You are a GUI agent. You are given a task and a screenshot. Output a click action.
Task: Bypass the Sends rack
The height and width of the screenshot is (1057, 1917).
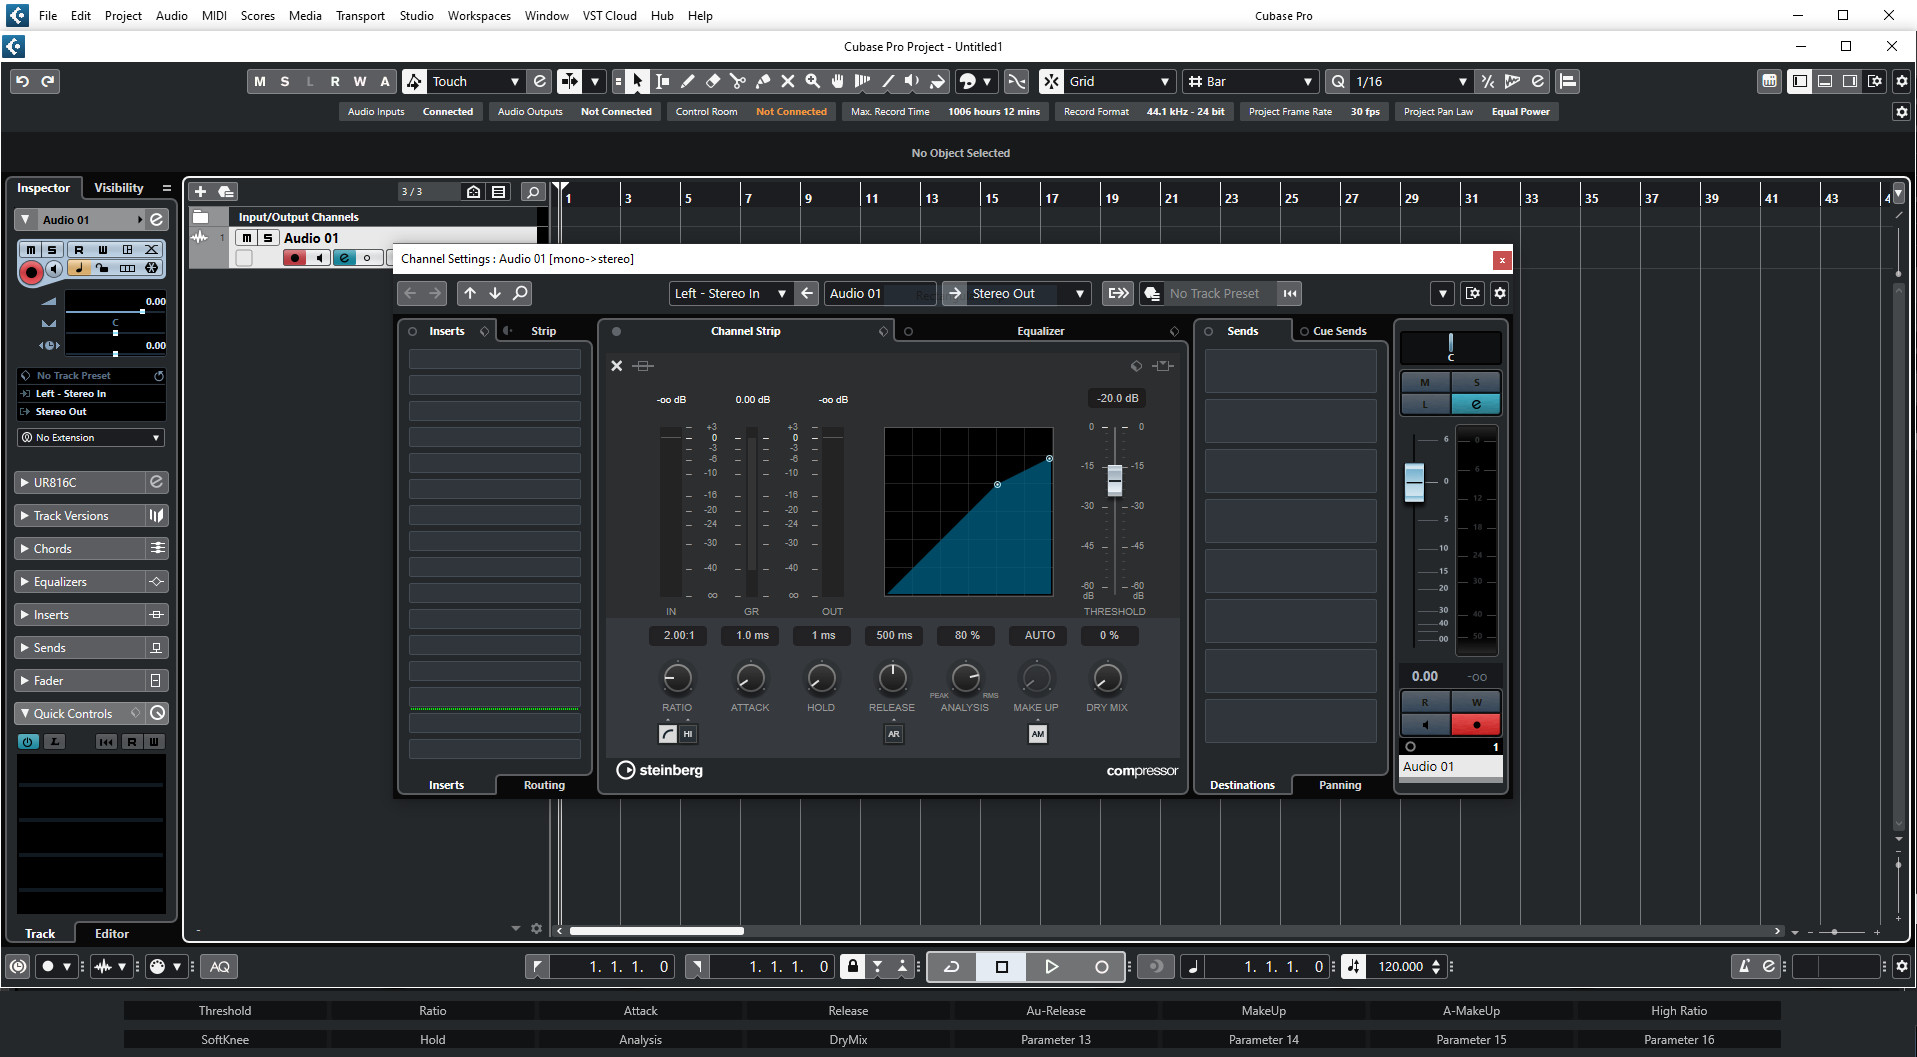click(1208, 331)
